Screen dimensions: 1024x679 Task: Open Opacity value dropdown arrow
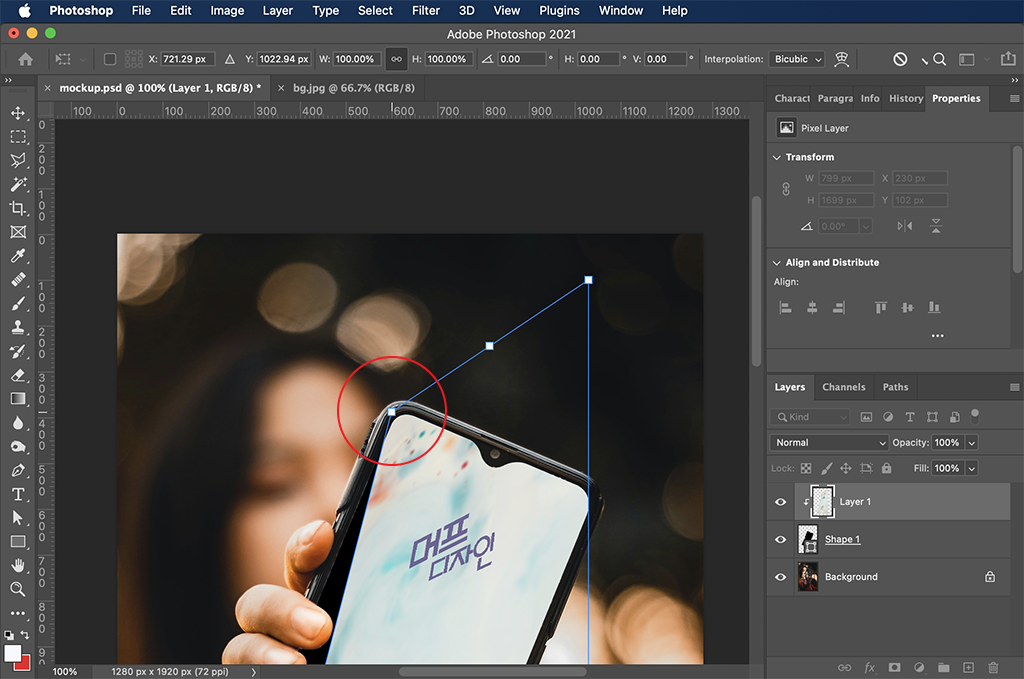[x=972, y=443]
